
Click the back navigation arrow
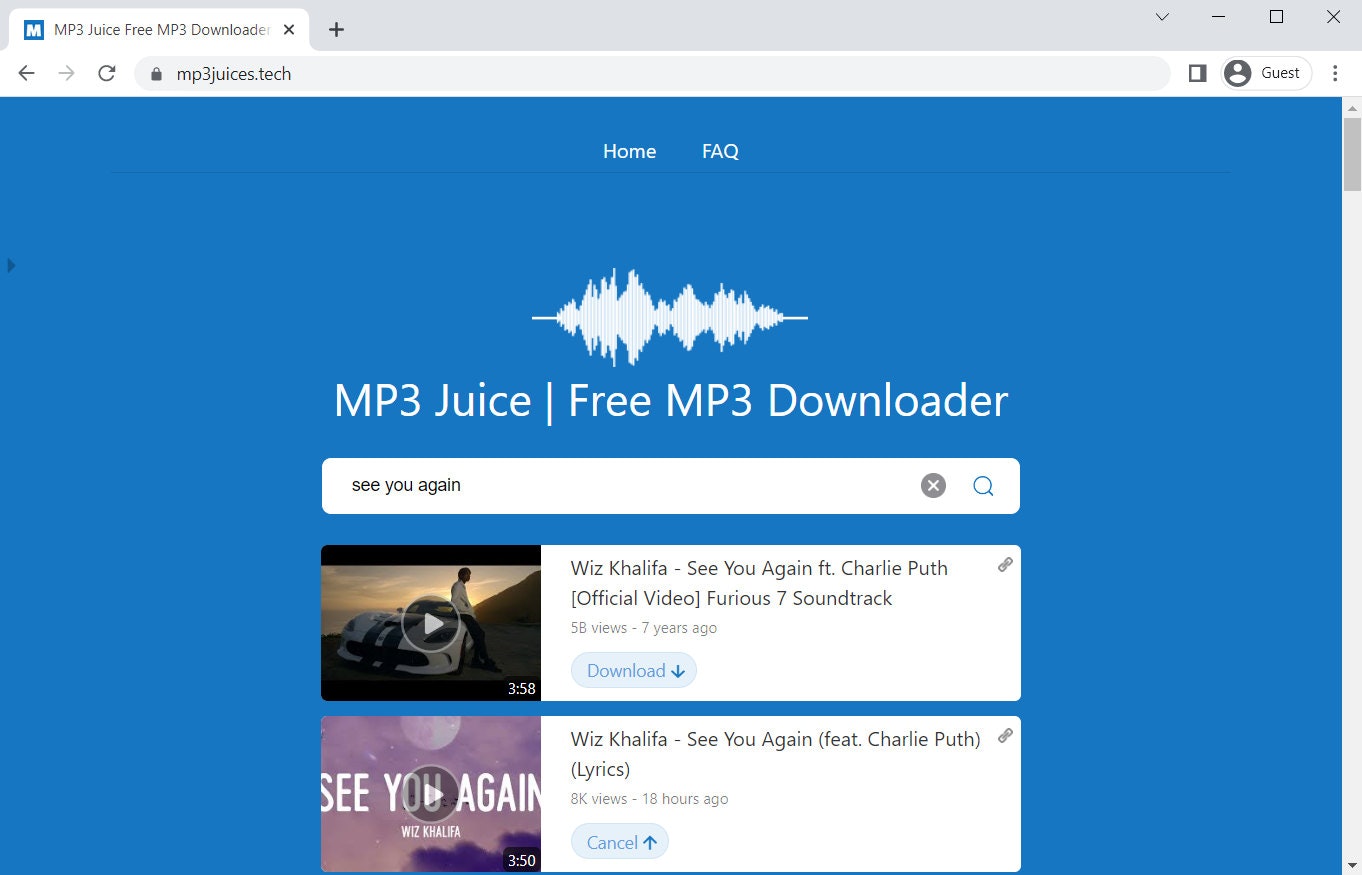(26, 73)
